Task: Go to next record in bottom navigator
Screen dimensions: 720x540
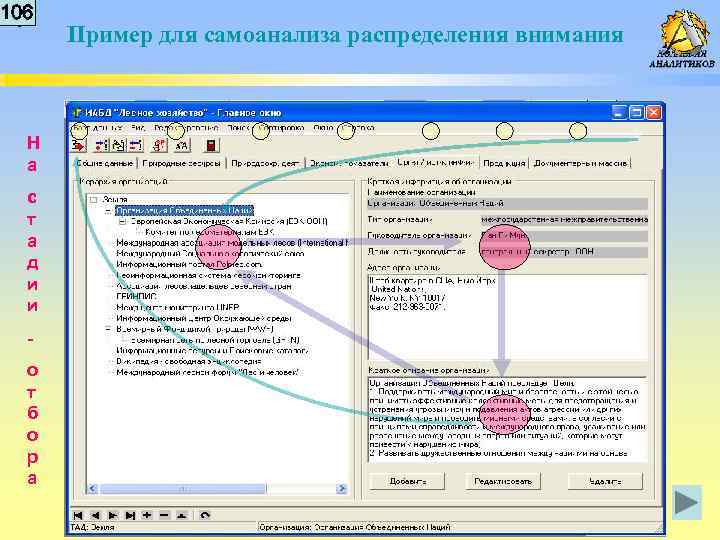Action: coord(112,515)
